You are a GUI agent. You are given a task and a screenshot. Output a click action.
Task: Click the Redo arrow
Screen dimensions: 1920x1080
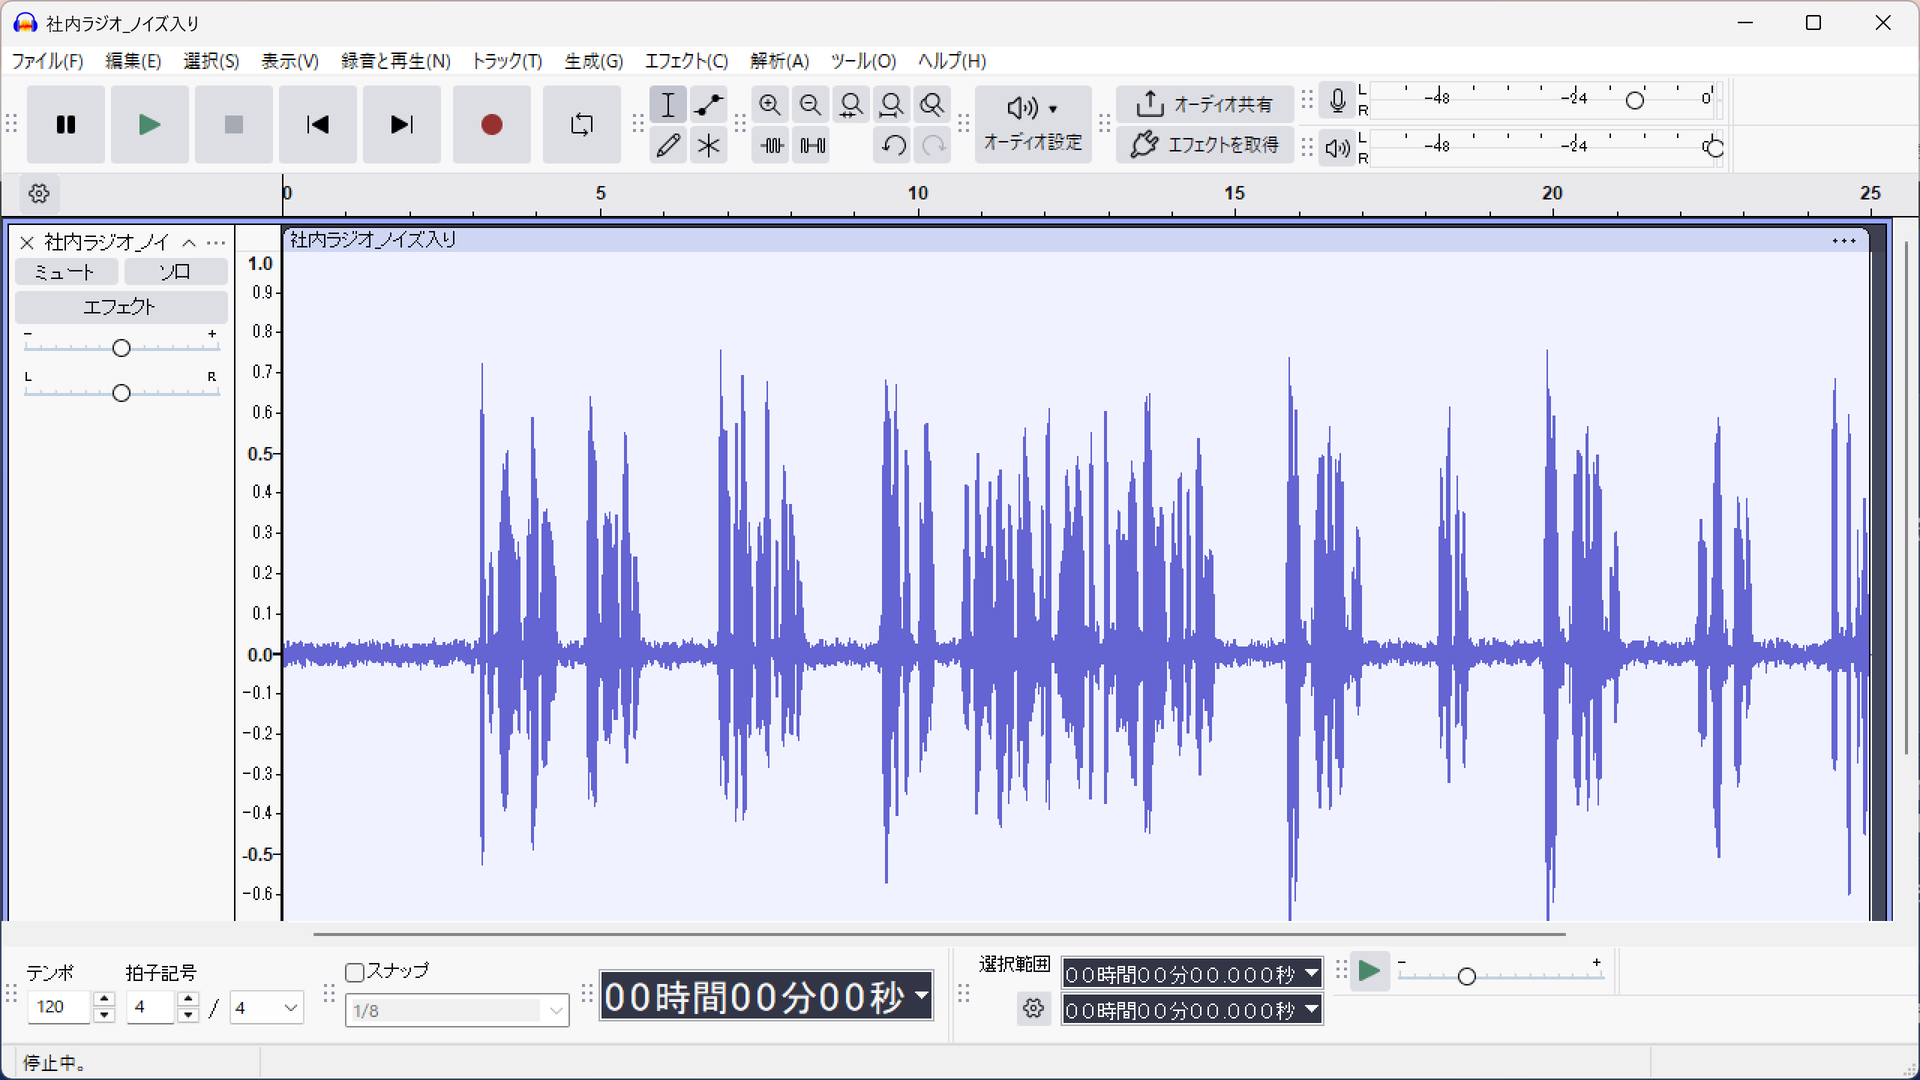(933, 146)
